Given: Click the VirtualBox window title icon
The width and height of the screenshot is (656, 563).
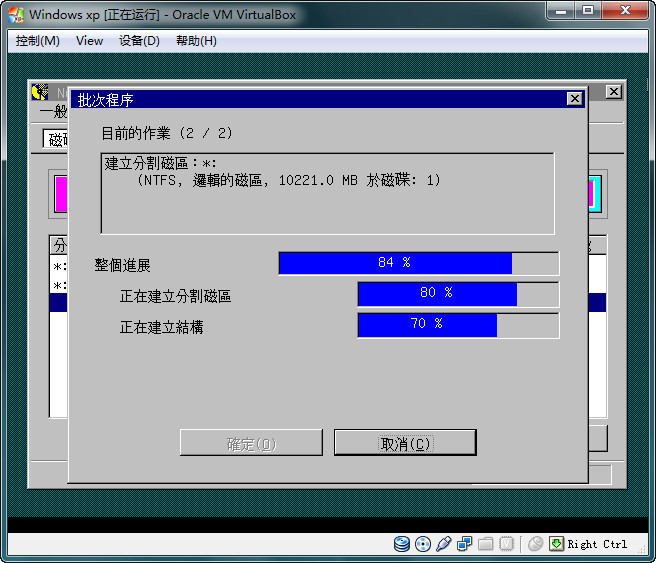Looking at the screenshot, I should coord(16,15).
